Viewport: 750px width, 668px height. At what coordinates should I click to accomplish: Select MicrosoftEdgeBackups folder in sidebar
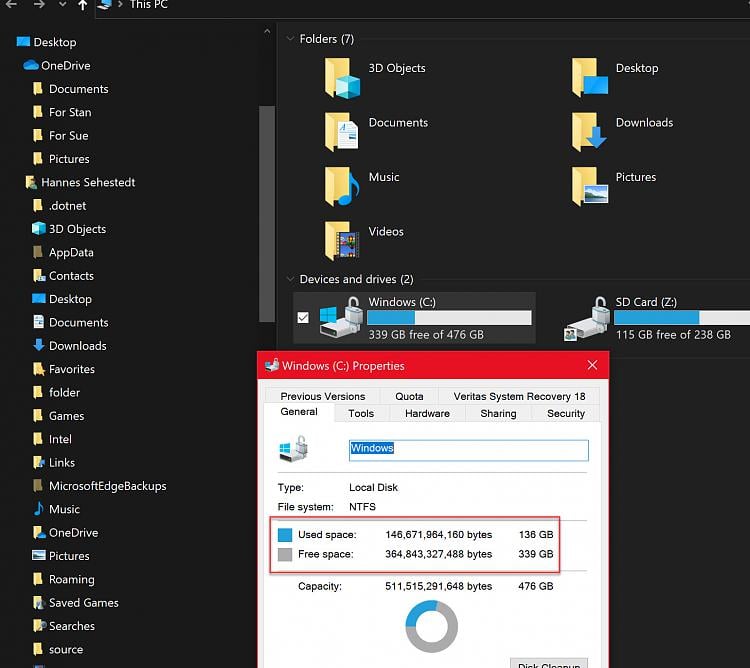(108, 485)
